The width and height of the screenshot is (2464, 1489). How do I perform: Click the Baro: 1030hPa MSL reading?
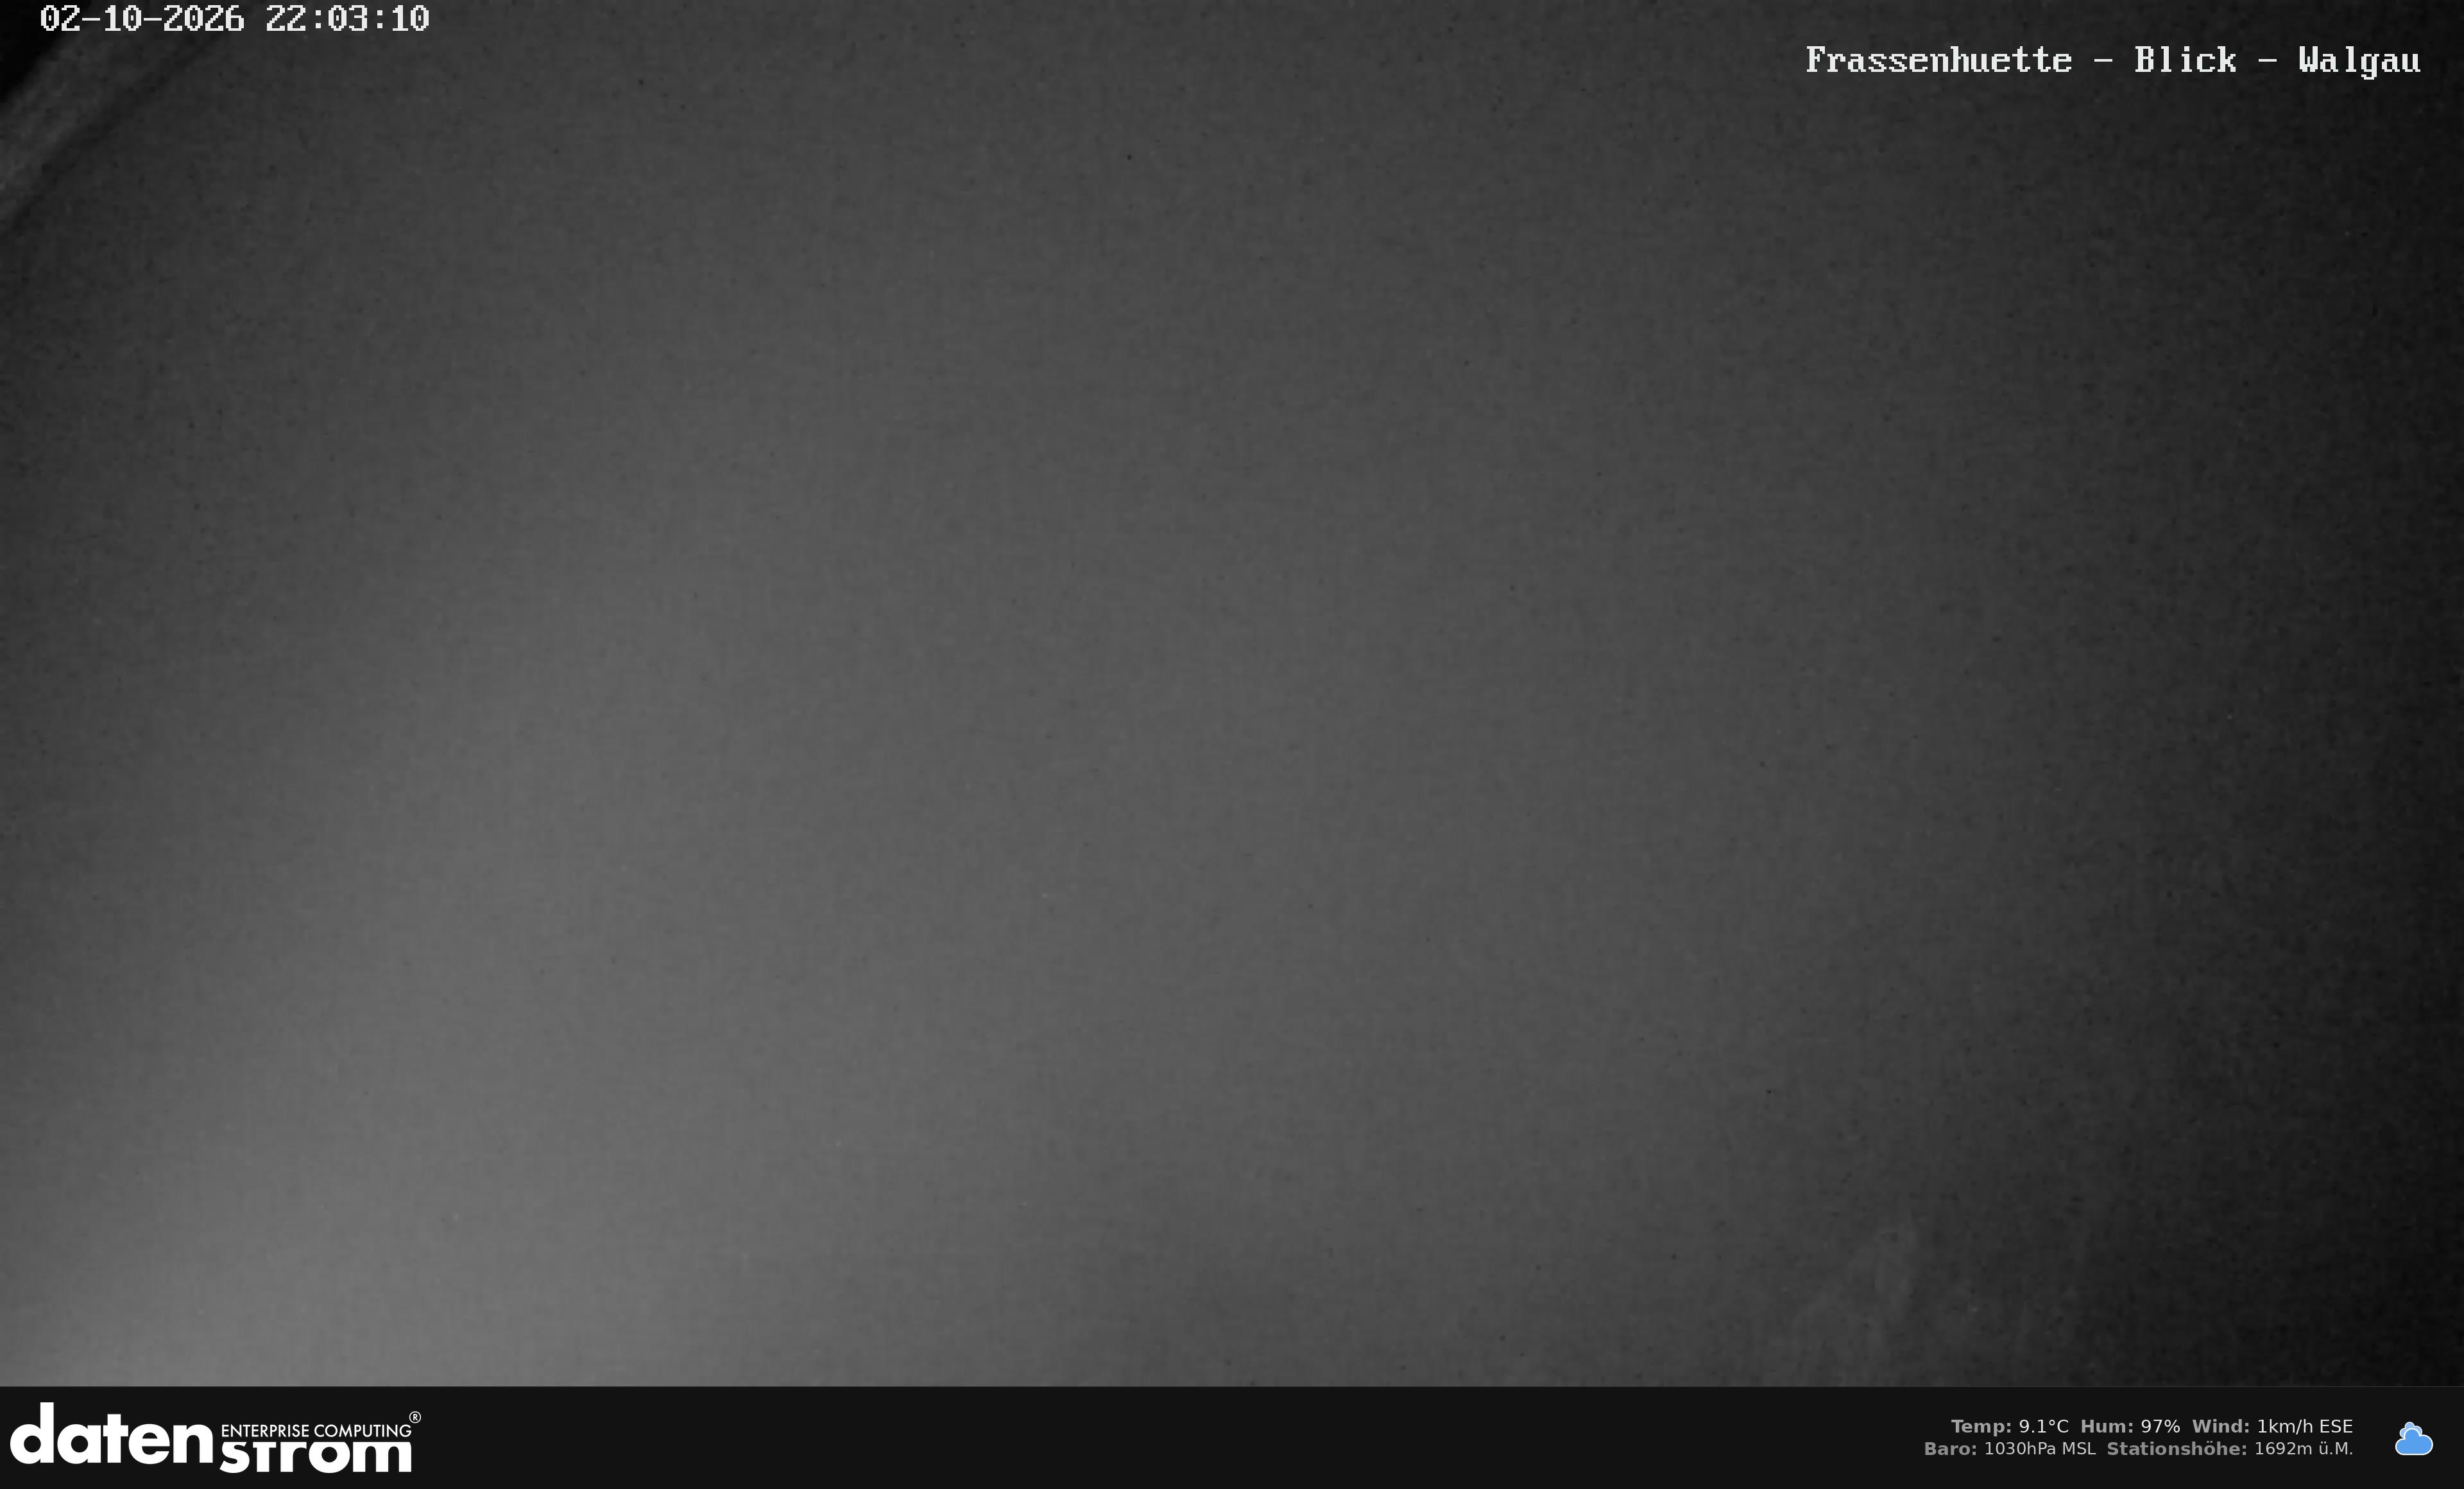click(2009, 1448)
